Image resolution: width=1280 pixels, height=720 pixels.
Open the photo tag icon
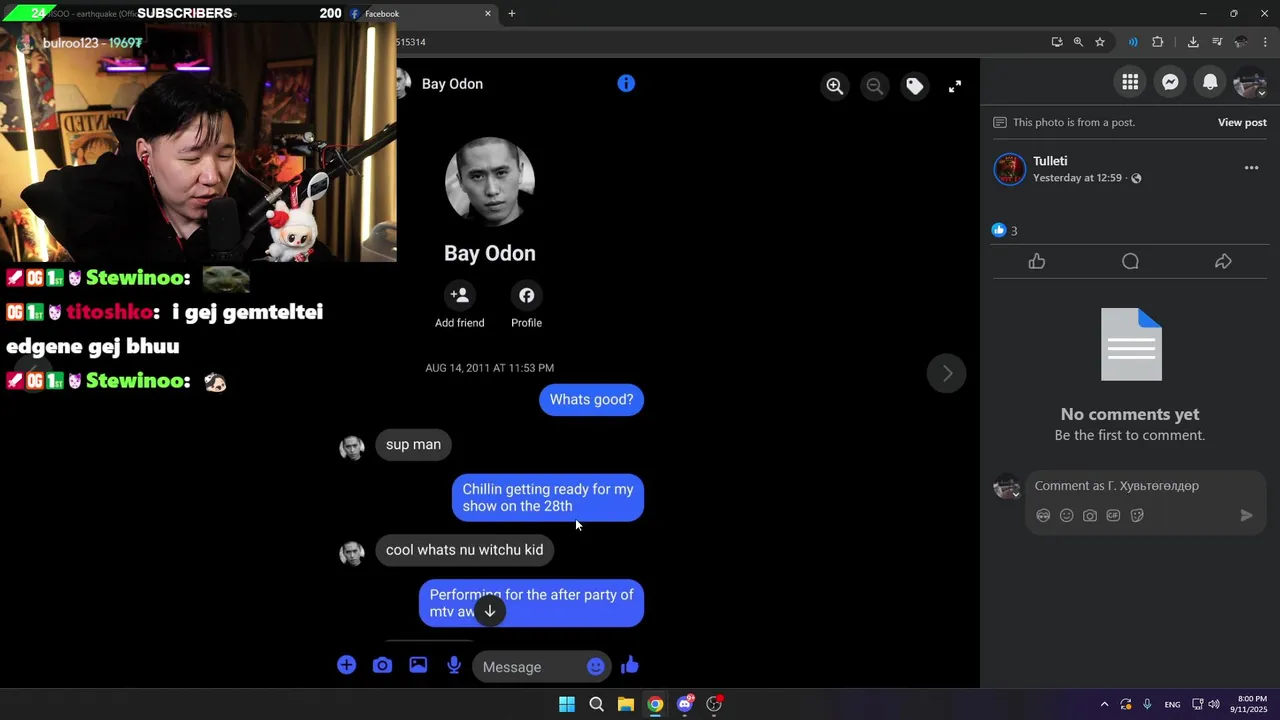(915, 87)
